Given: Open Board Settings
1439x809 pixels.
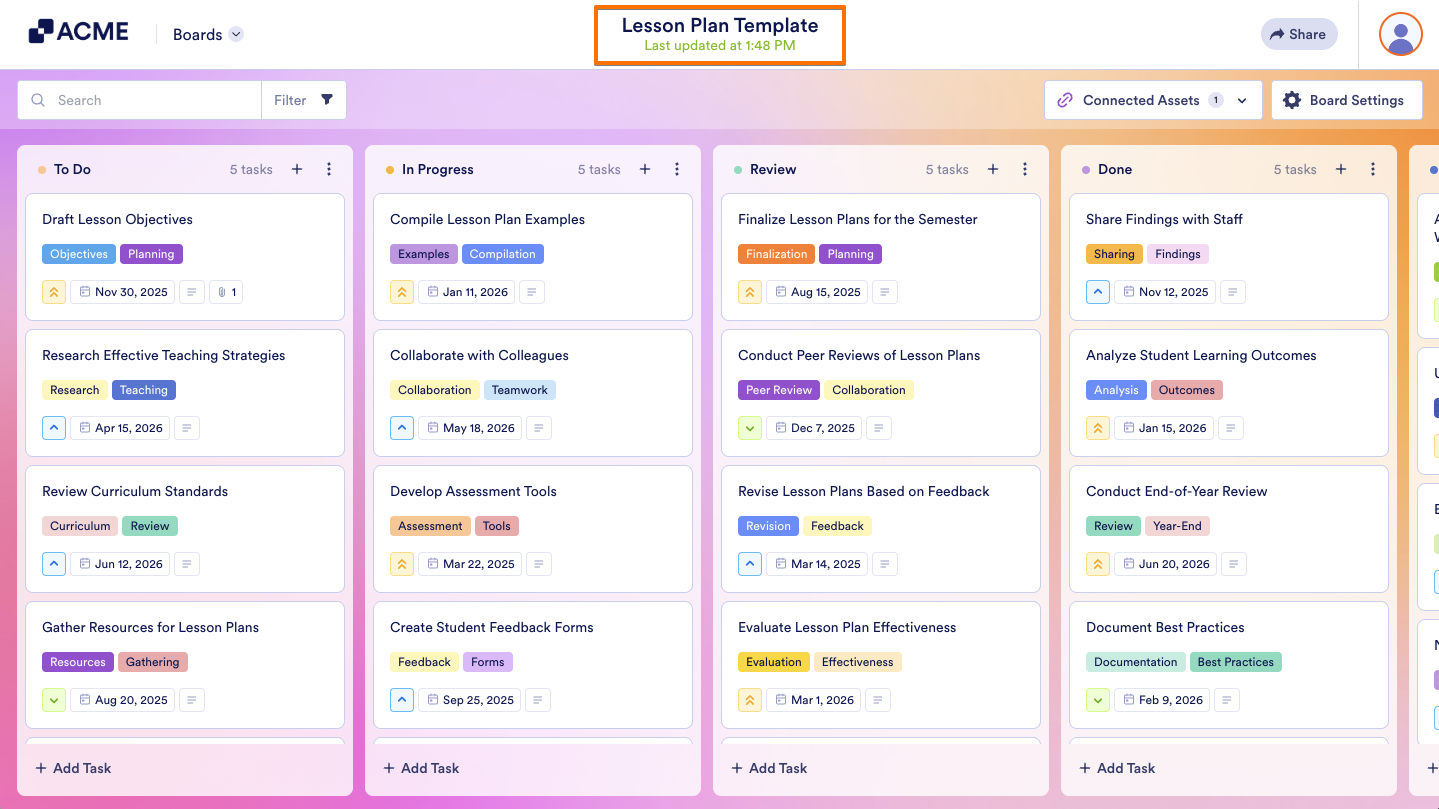Looking at the screenshot, I should coord(1346,100).
